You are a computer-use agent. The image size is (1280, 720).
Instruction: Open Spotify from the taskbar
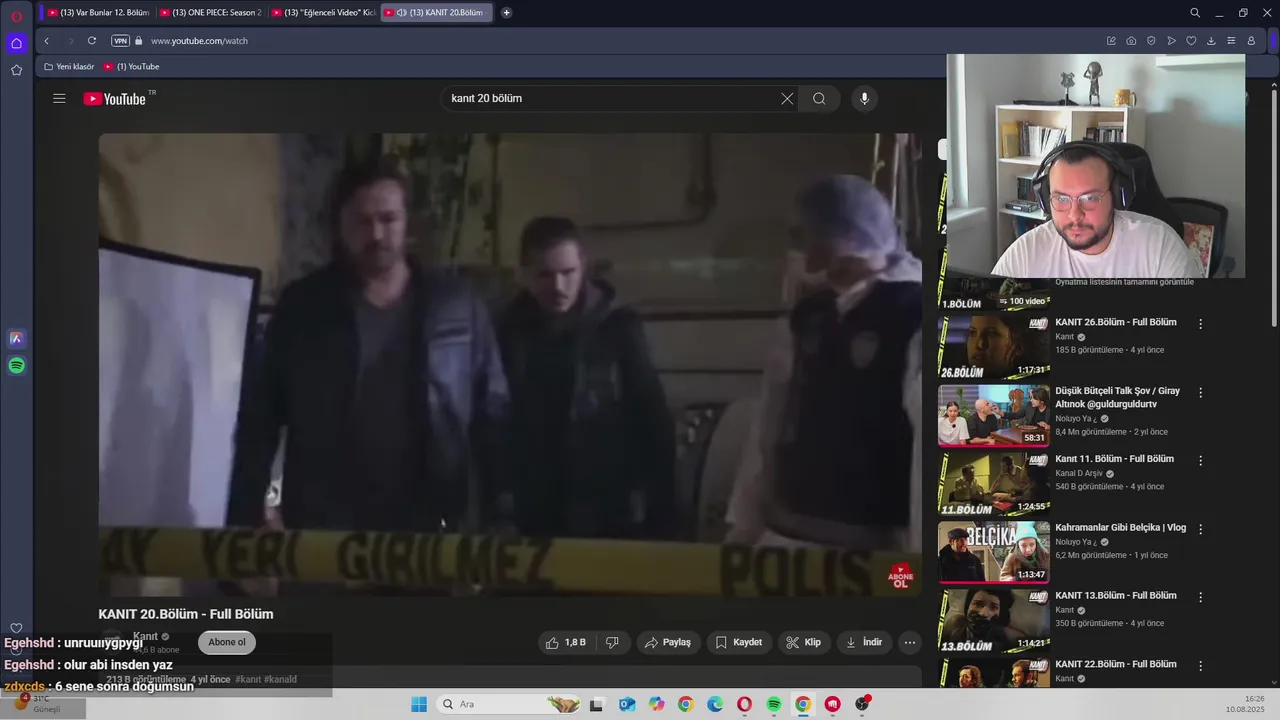[x=773, y=704]
